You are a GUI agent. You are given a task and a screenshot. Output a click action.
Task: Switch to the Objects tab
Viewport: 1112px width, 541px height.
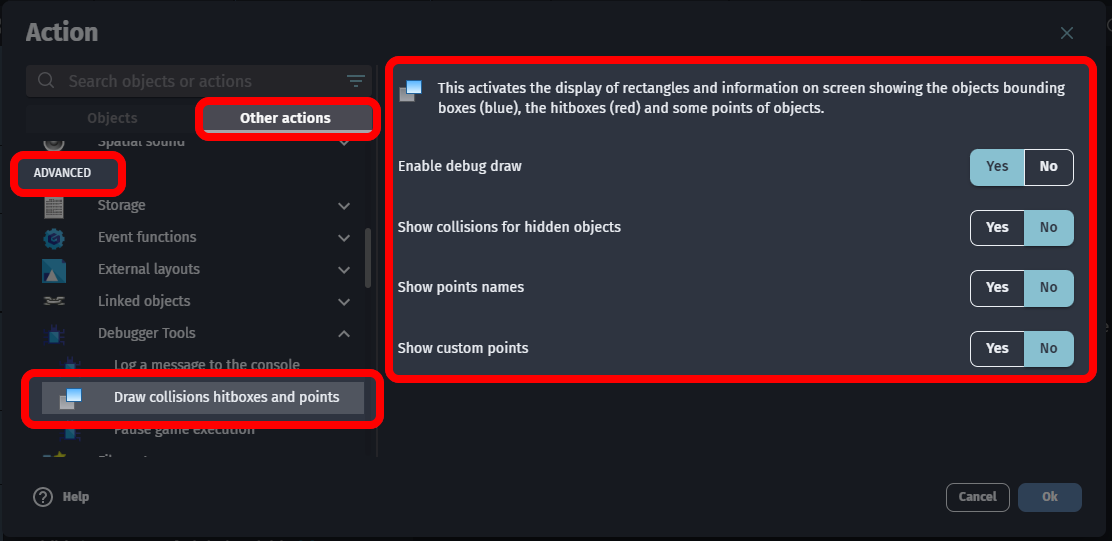tap(112, 118)
